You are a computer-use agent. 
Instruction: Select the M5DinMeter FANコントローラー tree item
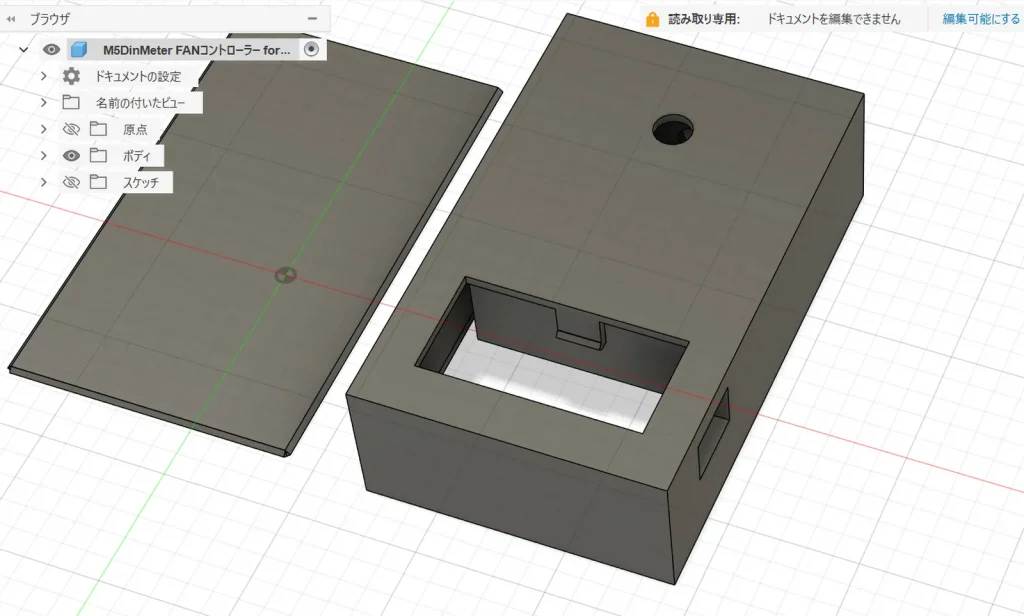196,50
